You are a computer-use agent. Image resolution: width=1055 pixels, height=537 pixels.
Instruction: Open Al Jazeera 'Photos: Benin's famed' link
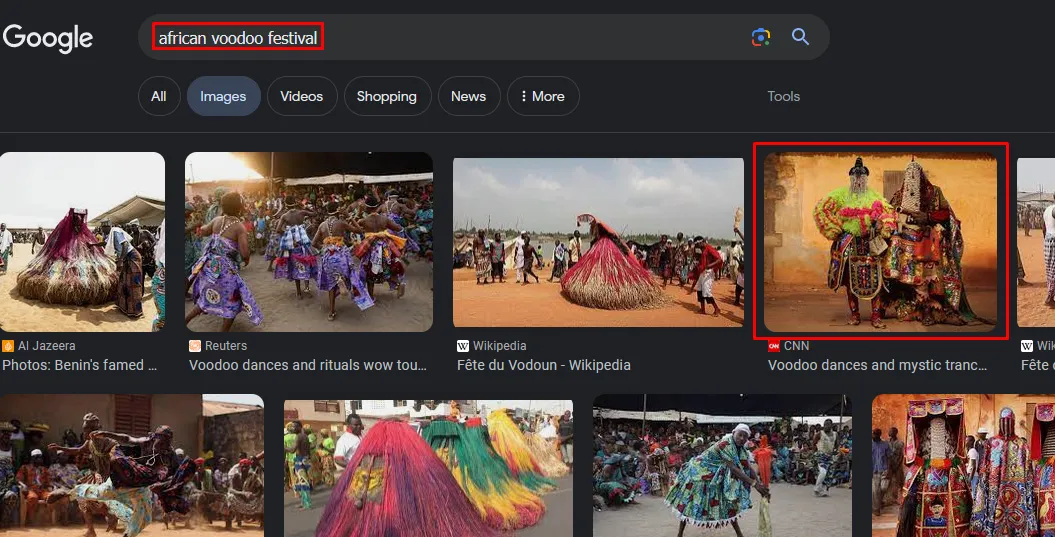79,365
